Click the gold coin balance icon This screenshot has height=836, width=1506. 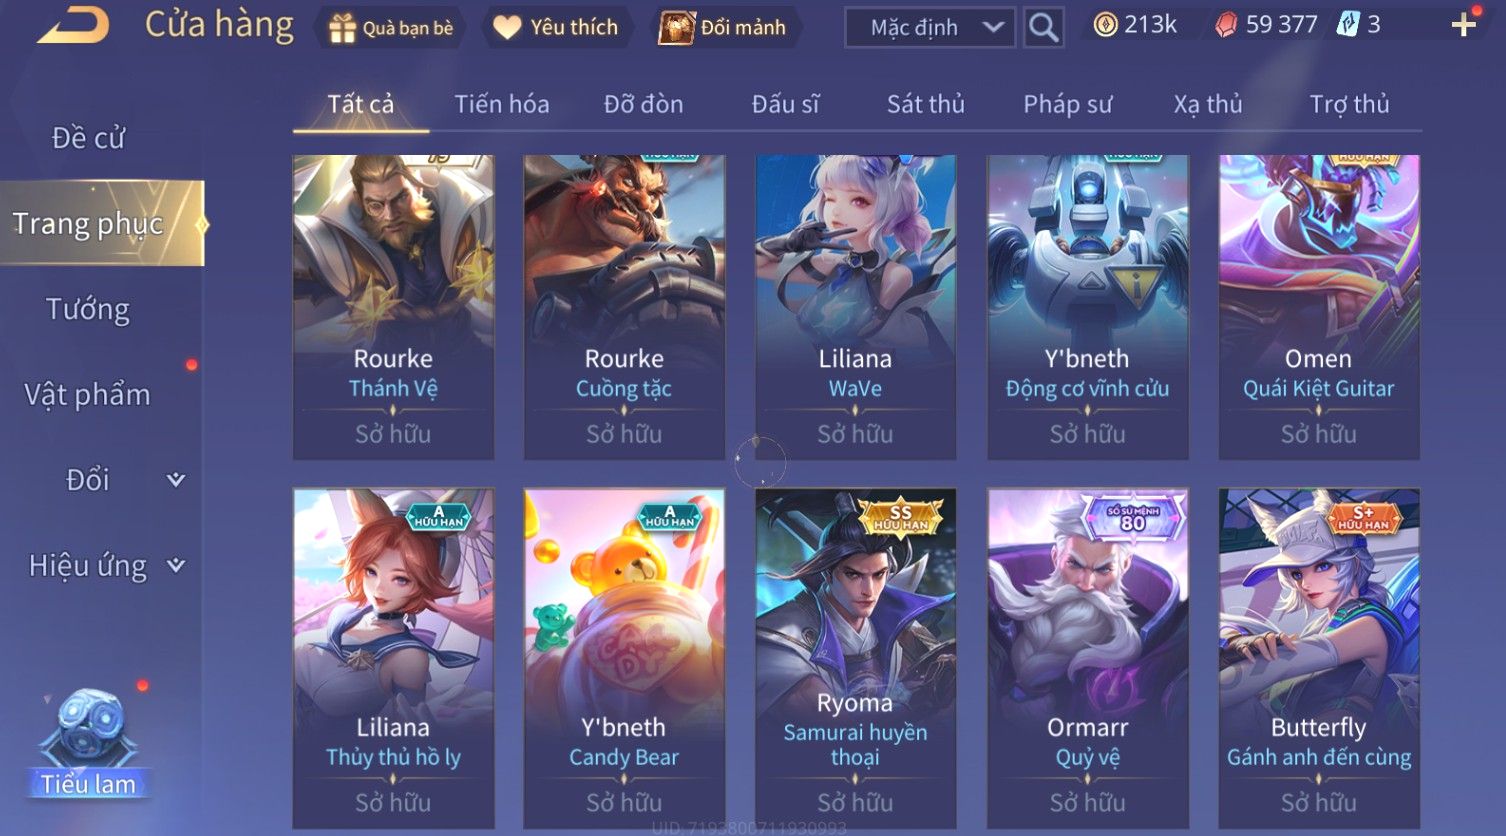pyautogui.click(x=1105, y=25)
